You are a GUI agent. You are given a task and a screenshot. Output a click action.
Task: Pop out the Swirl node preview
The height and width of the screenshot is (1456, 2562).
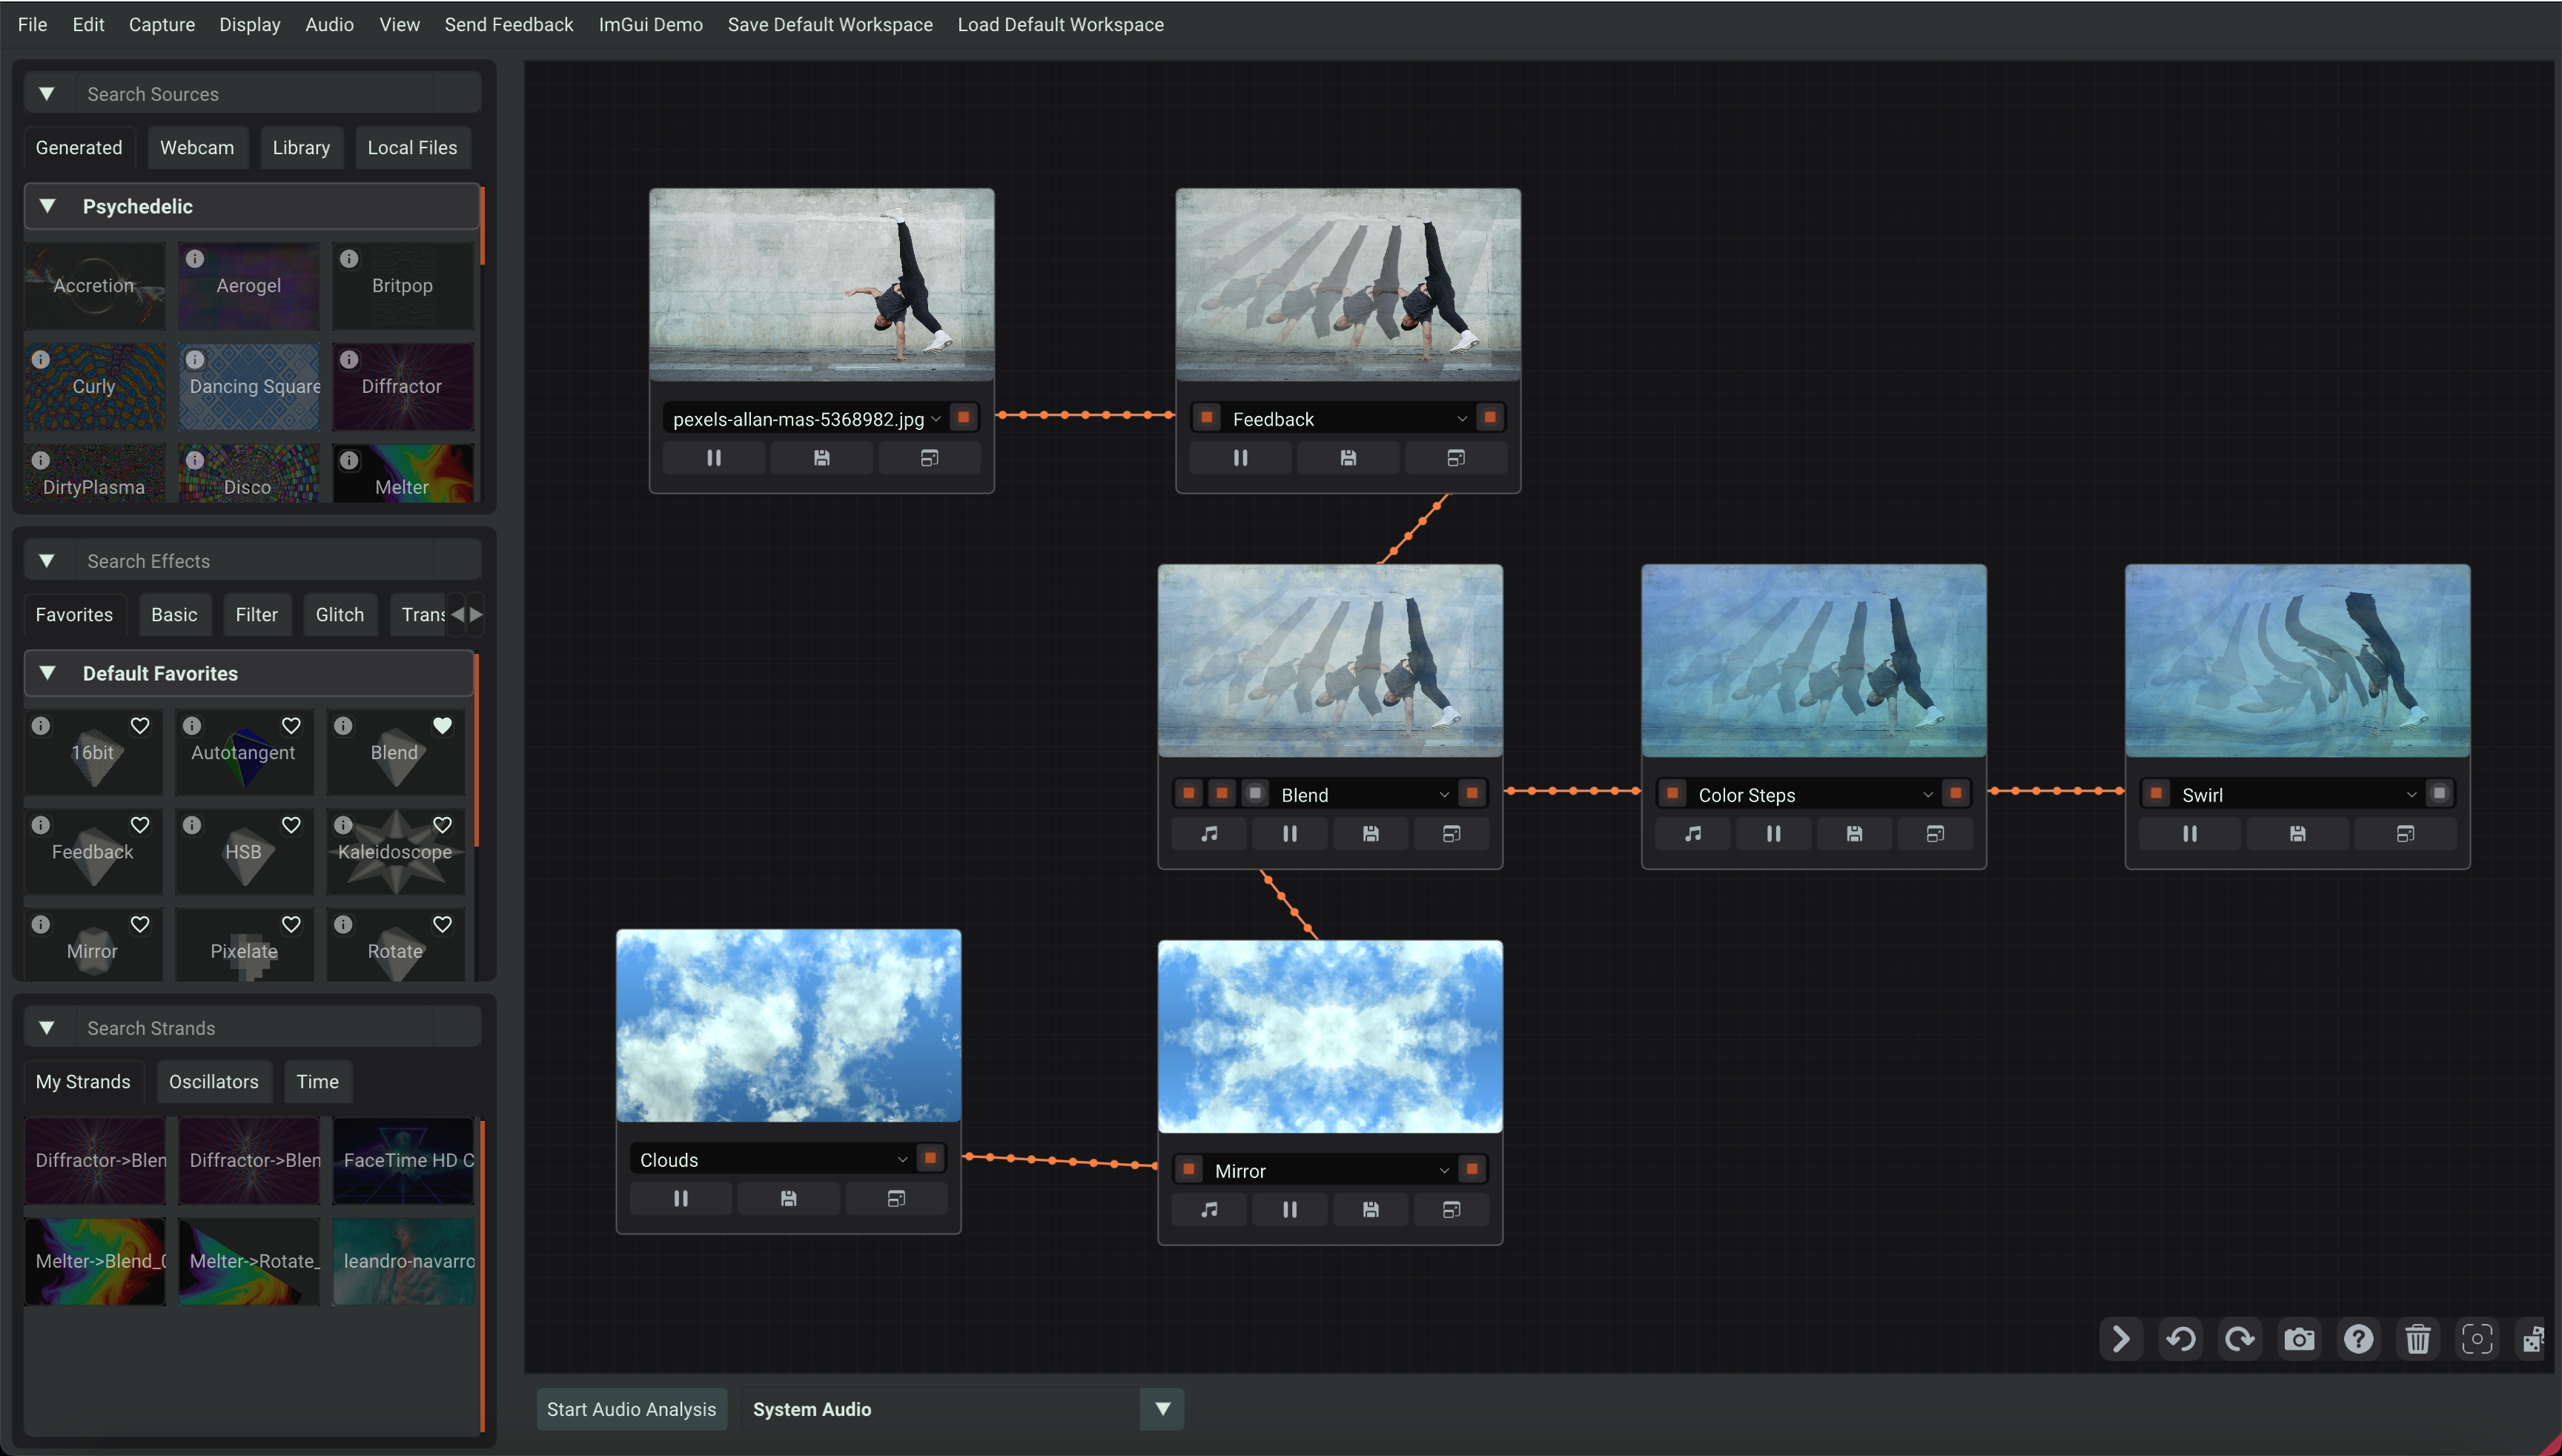point(2406,833)
